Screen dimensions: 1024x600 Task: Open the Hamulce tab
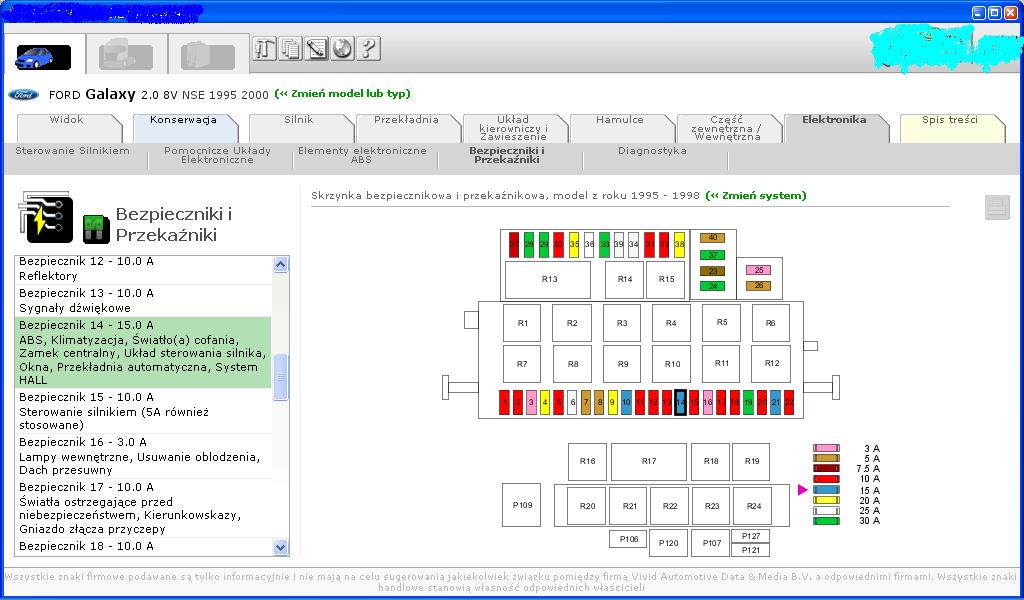coord(620,120)
